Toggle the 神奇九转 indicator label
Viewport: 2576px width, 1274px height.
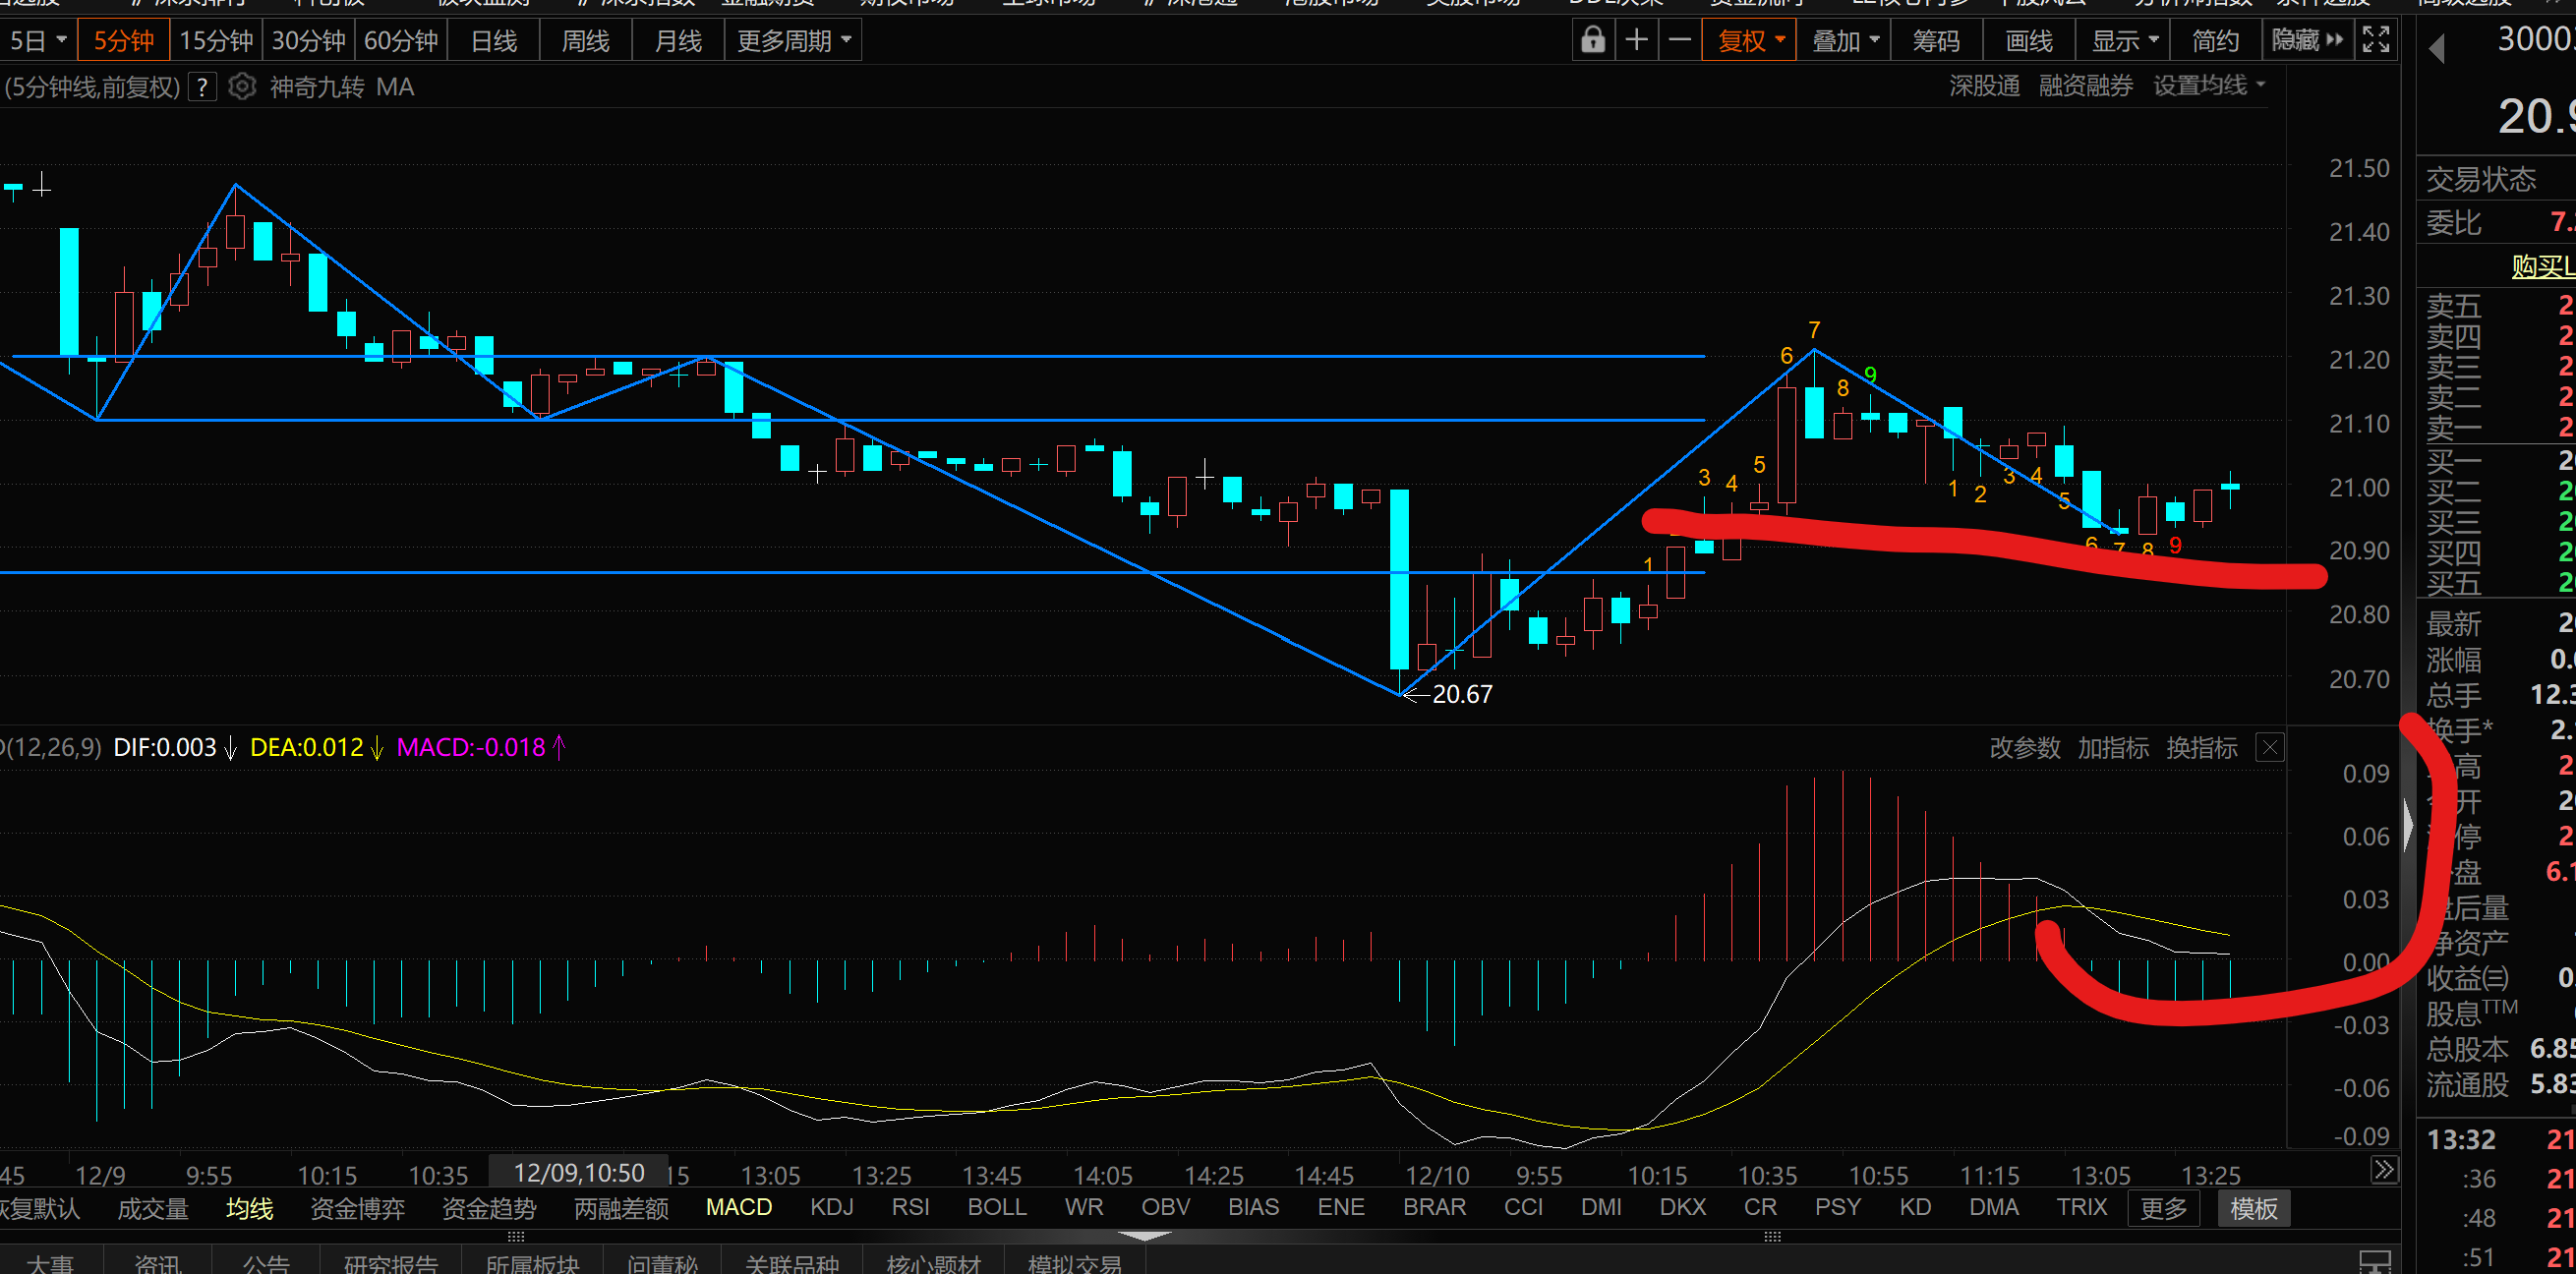(317, 87)
